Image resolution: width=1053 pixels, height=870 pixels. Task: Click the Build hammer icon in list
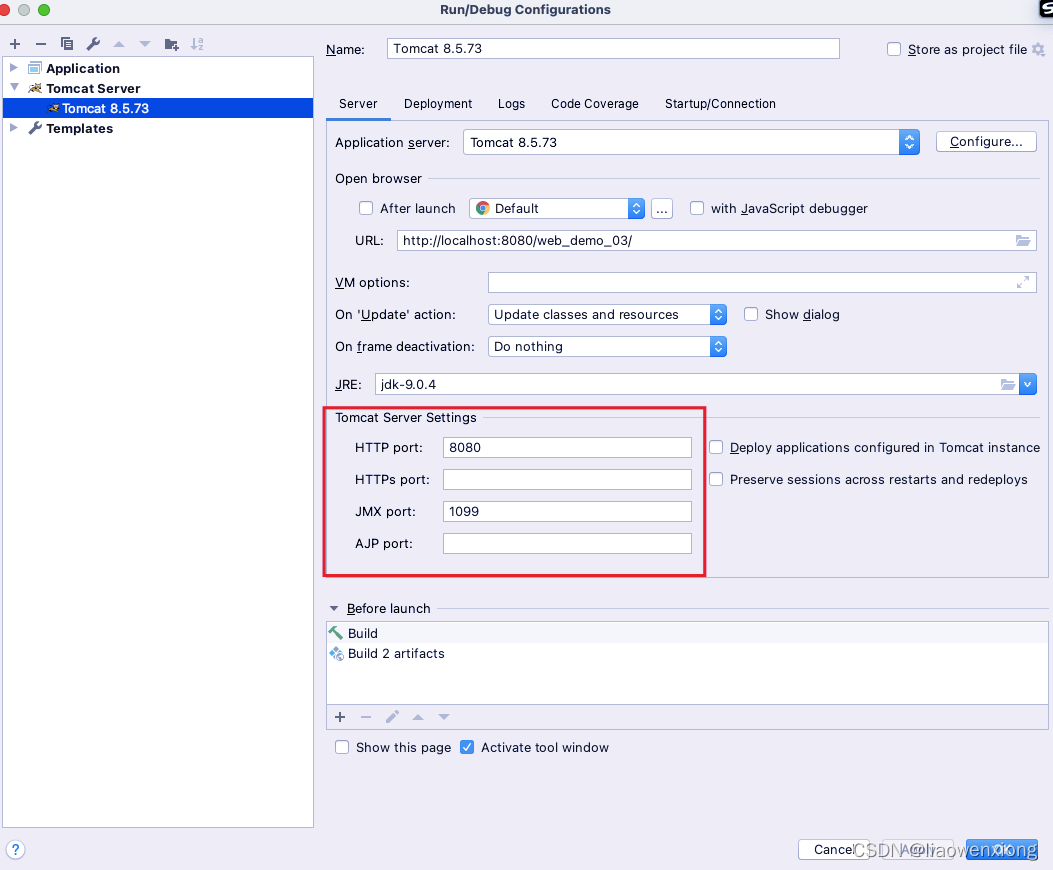coord(336,633)
